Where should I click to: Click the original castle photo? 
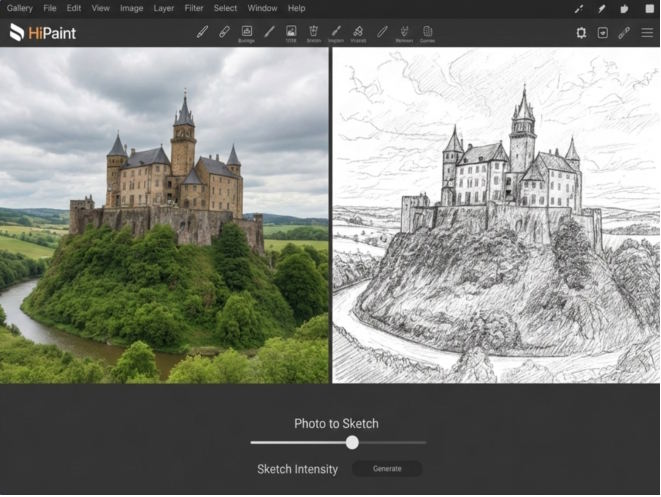(x=164, y=215)
